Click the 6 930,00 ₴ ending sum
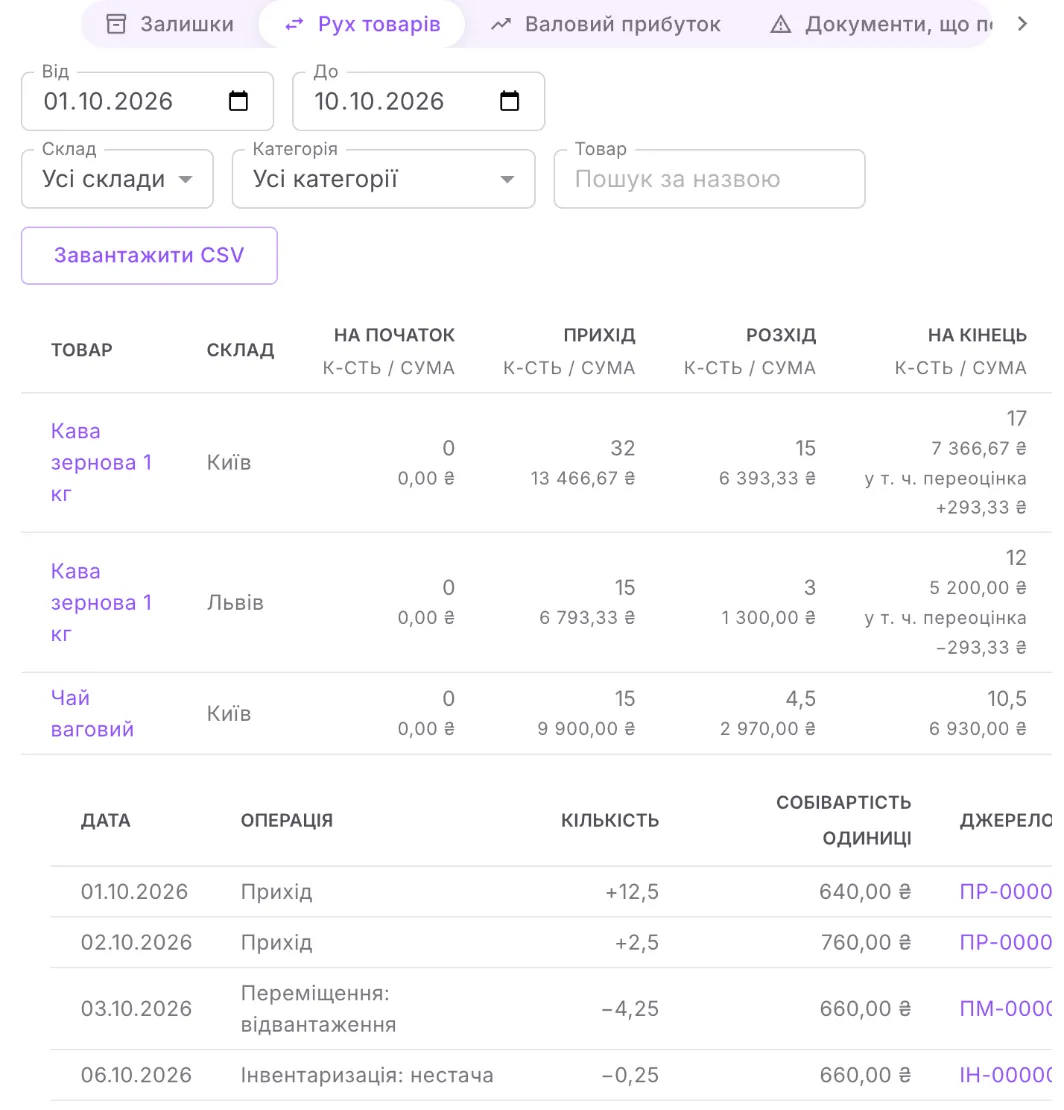Image resolution: width=1064 pixels, height=1110 pixels. click(978, 728)
